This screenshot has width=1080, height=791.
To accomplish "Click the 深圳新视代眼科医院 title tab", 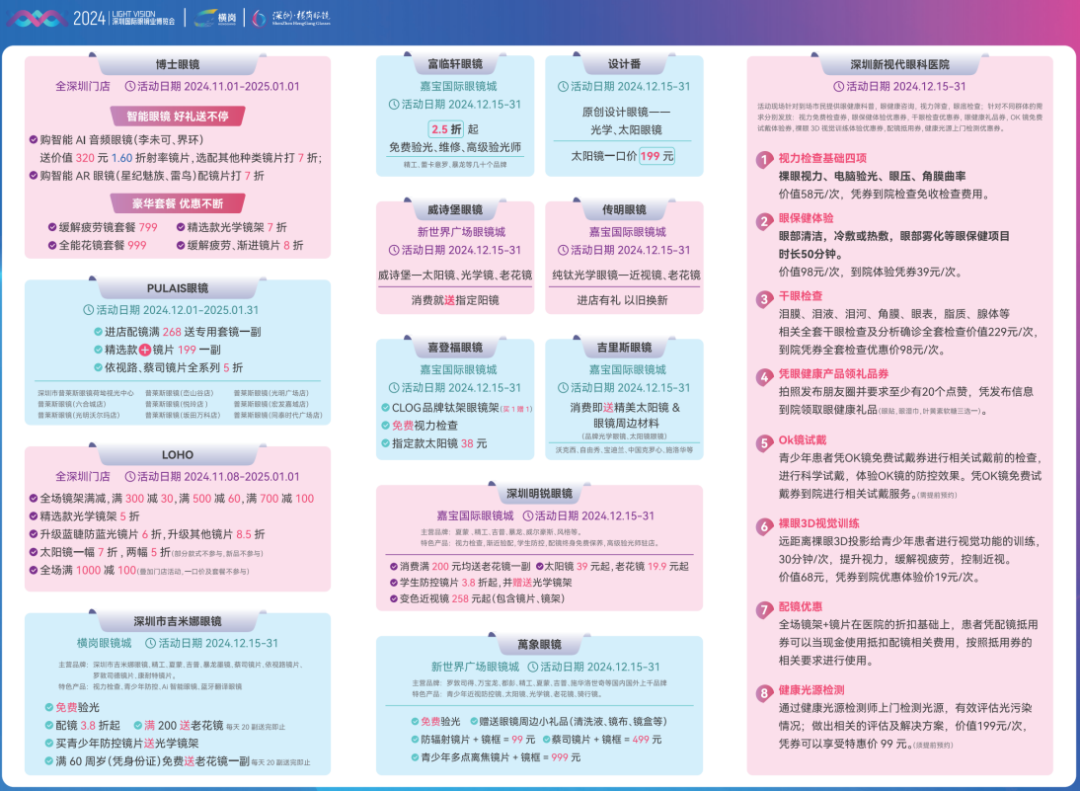I will pyautogui.click(x=900, y=65).
